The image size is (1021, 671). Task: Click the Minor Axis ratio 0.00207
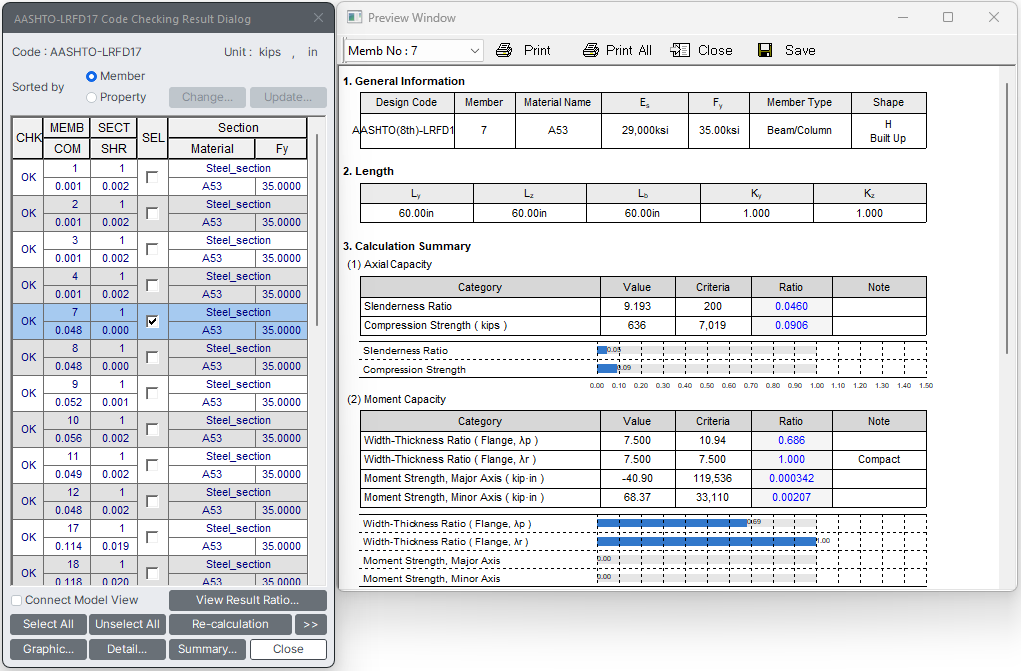coord(791,497)
